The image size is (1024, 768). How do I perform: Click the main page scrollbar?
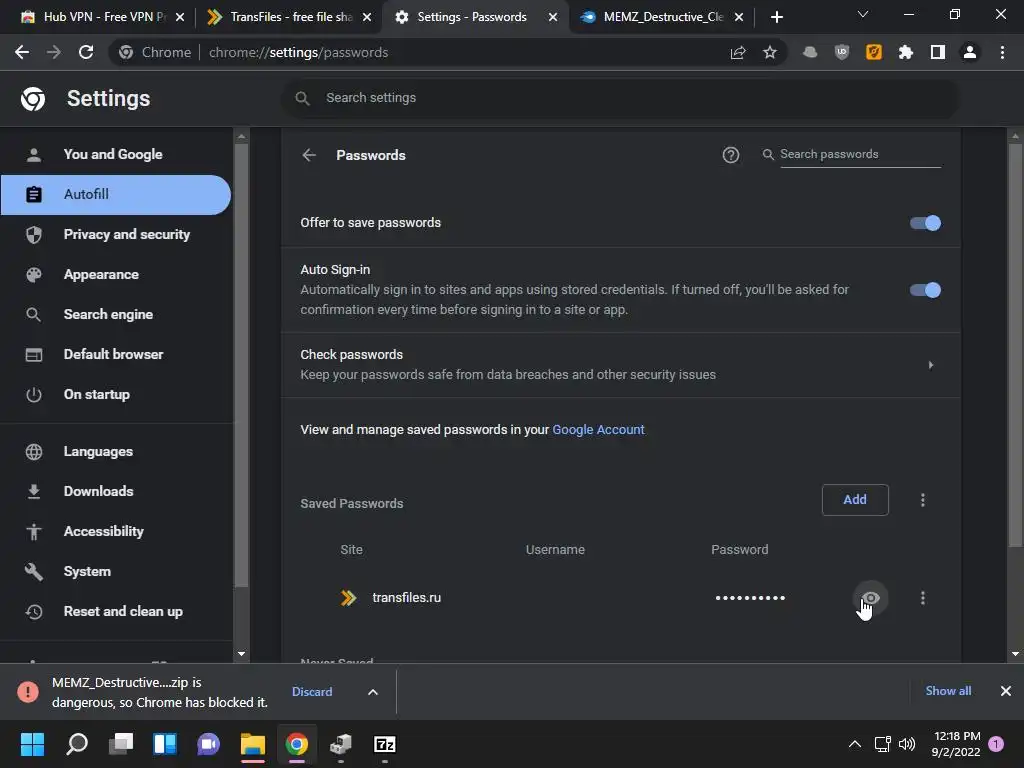1015,345
